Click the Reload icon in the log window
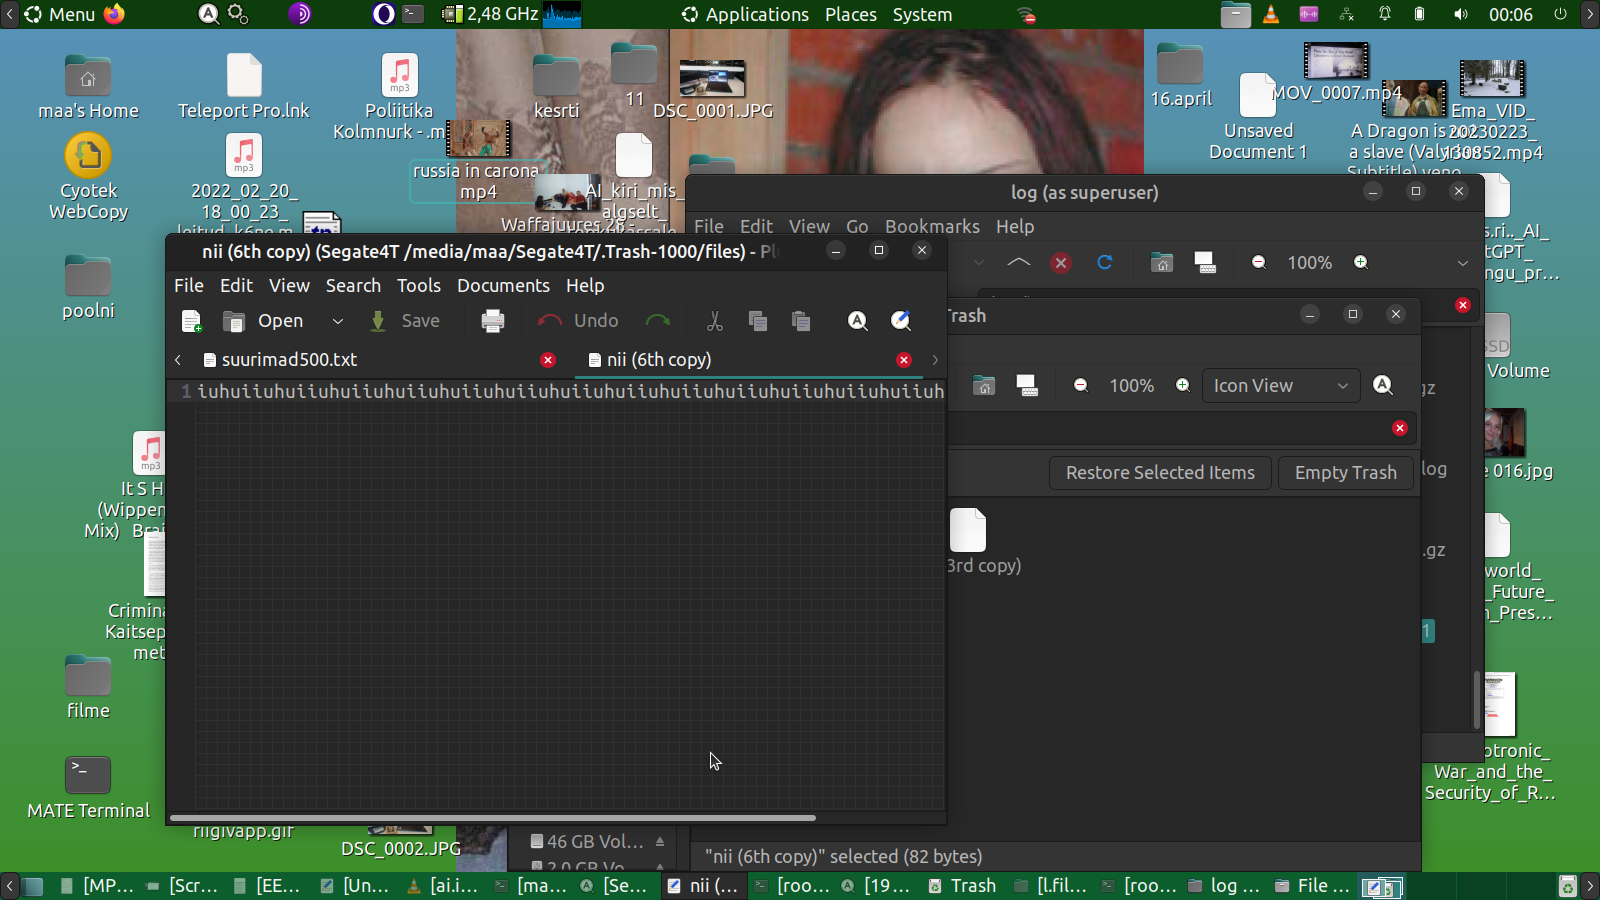Viewport: 1600px width, 900px height. pyautogui.click(x=1104, y=262)
